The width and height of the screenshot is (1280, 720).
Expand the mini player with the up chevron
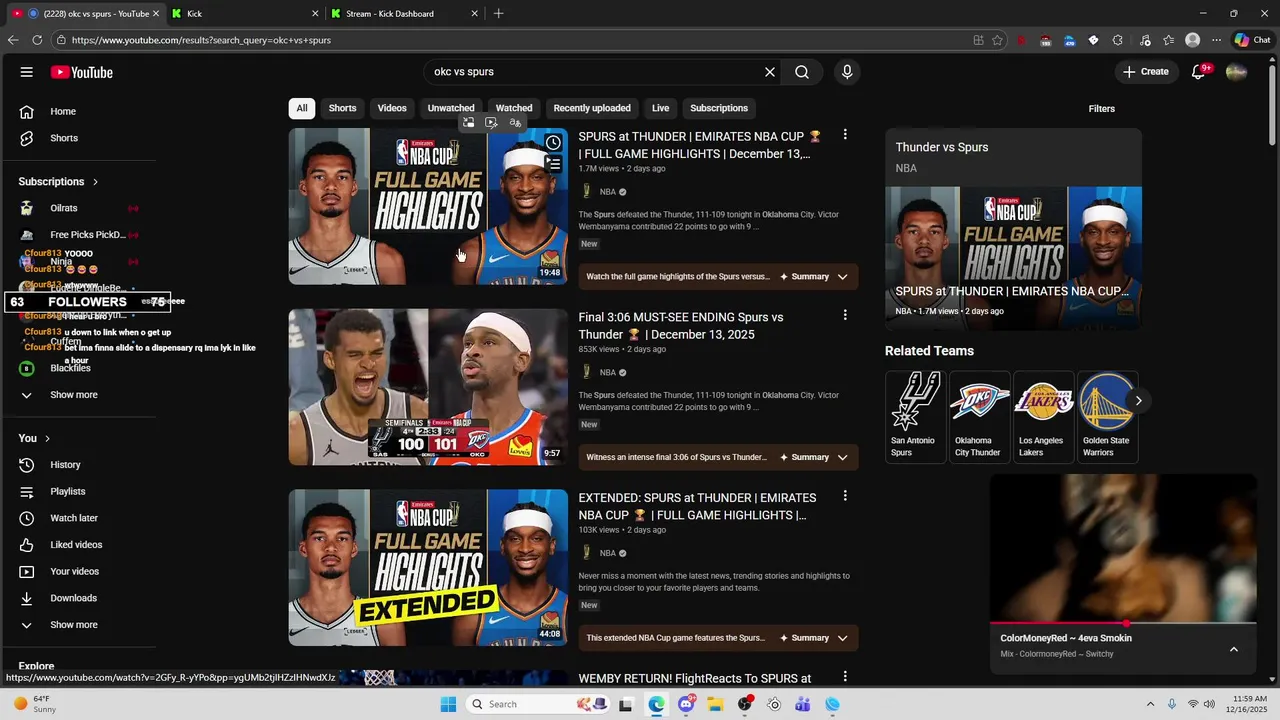(1233, 649)
